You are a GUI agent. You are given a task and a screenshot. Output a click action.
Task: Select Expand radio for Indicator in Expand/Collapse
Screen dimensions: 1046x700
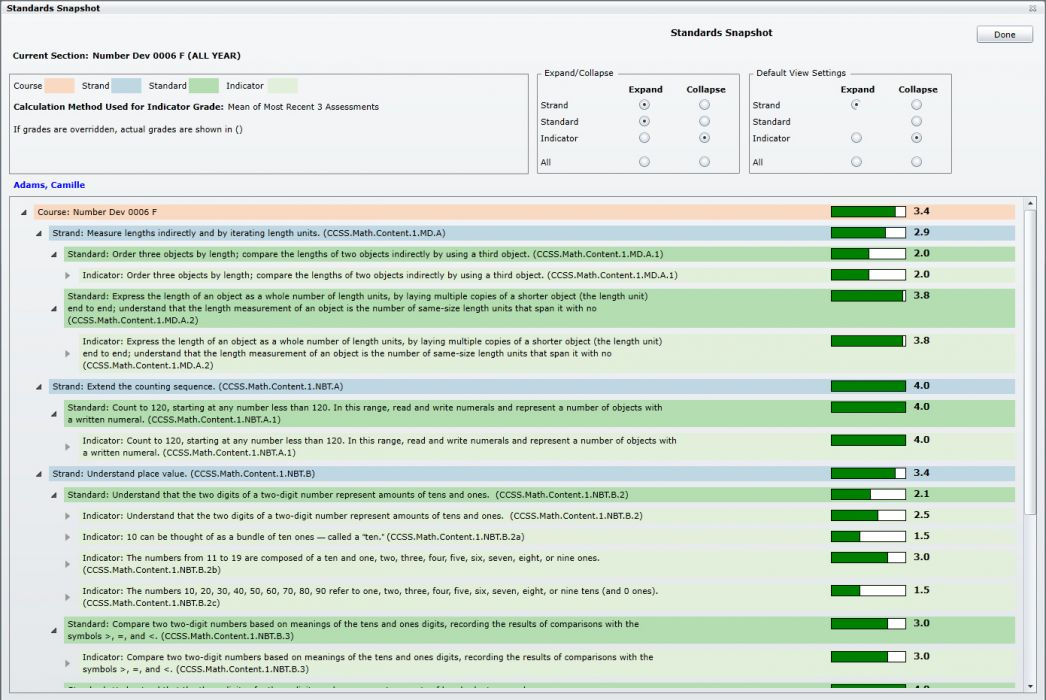click(644, 138)
